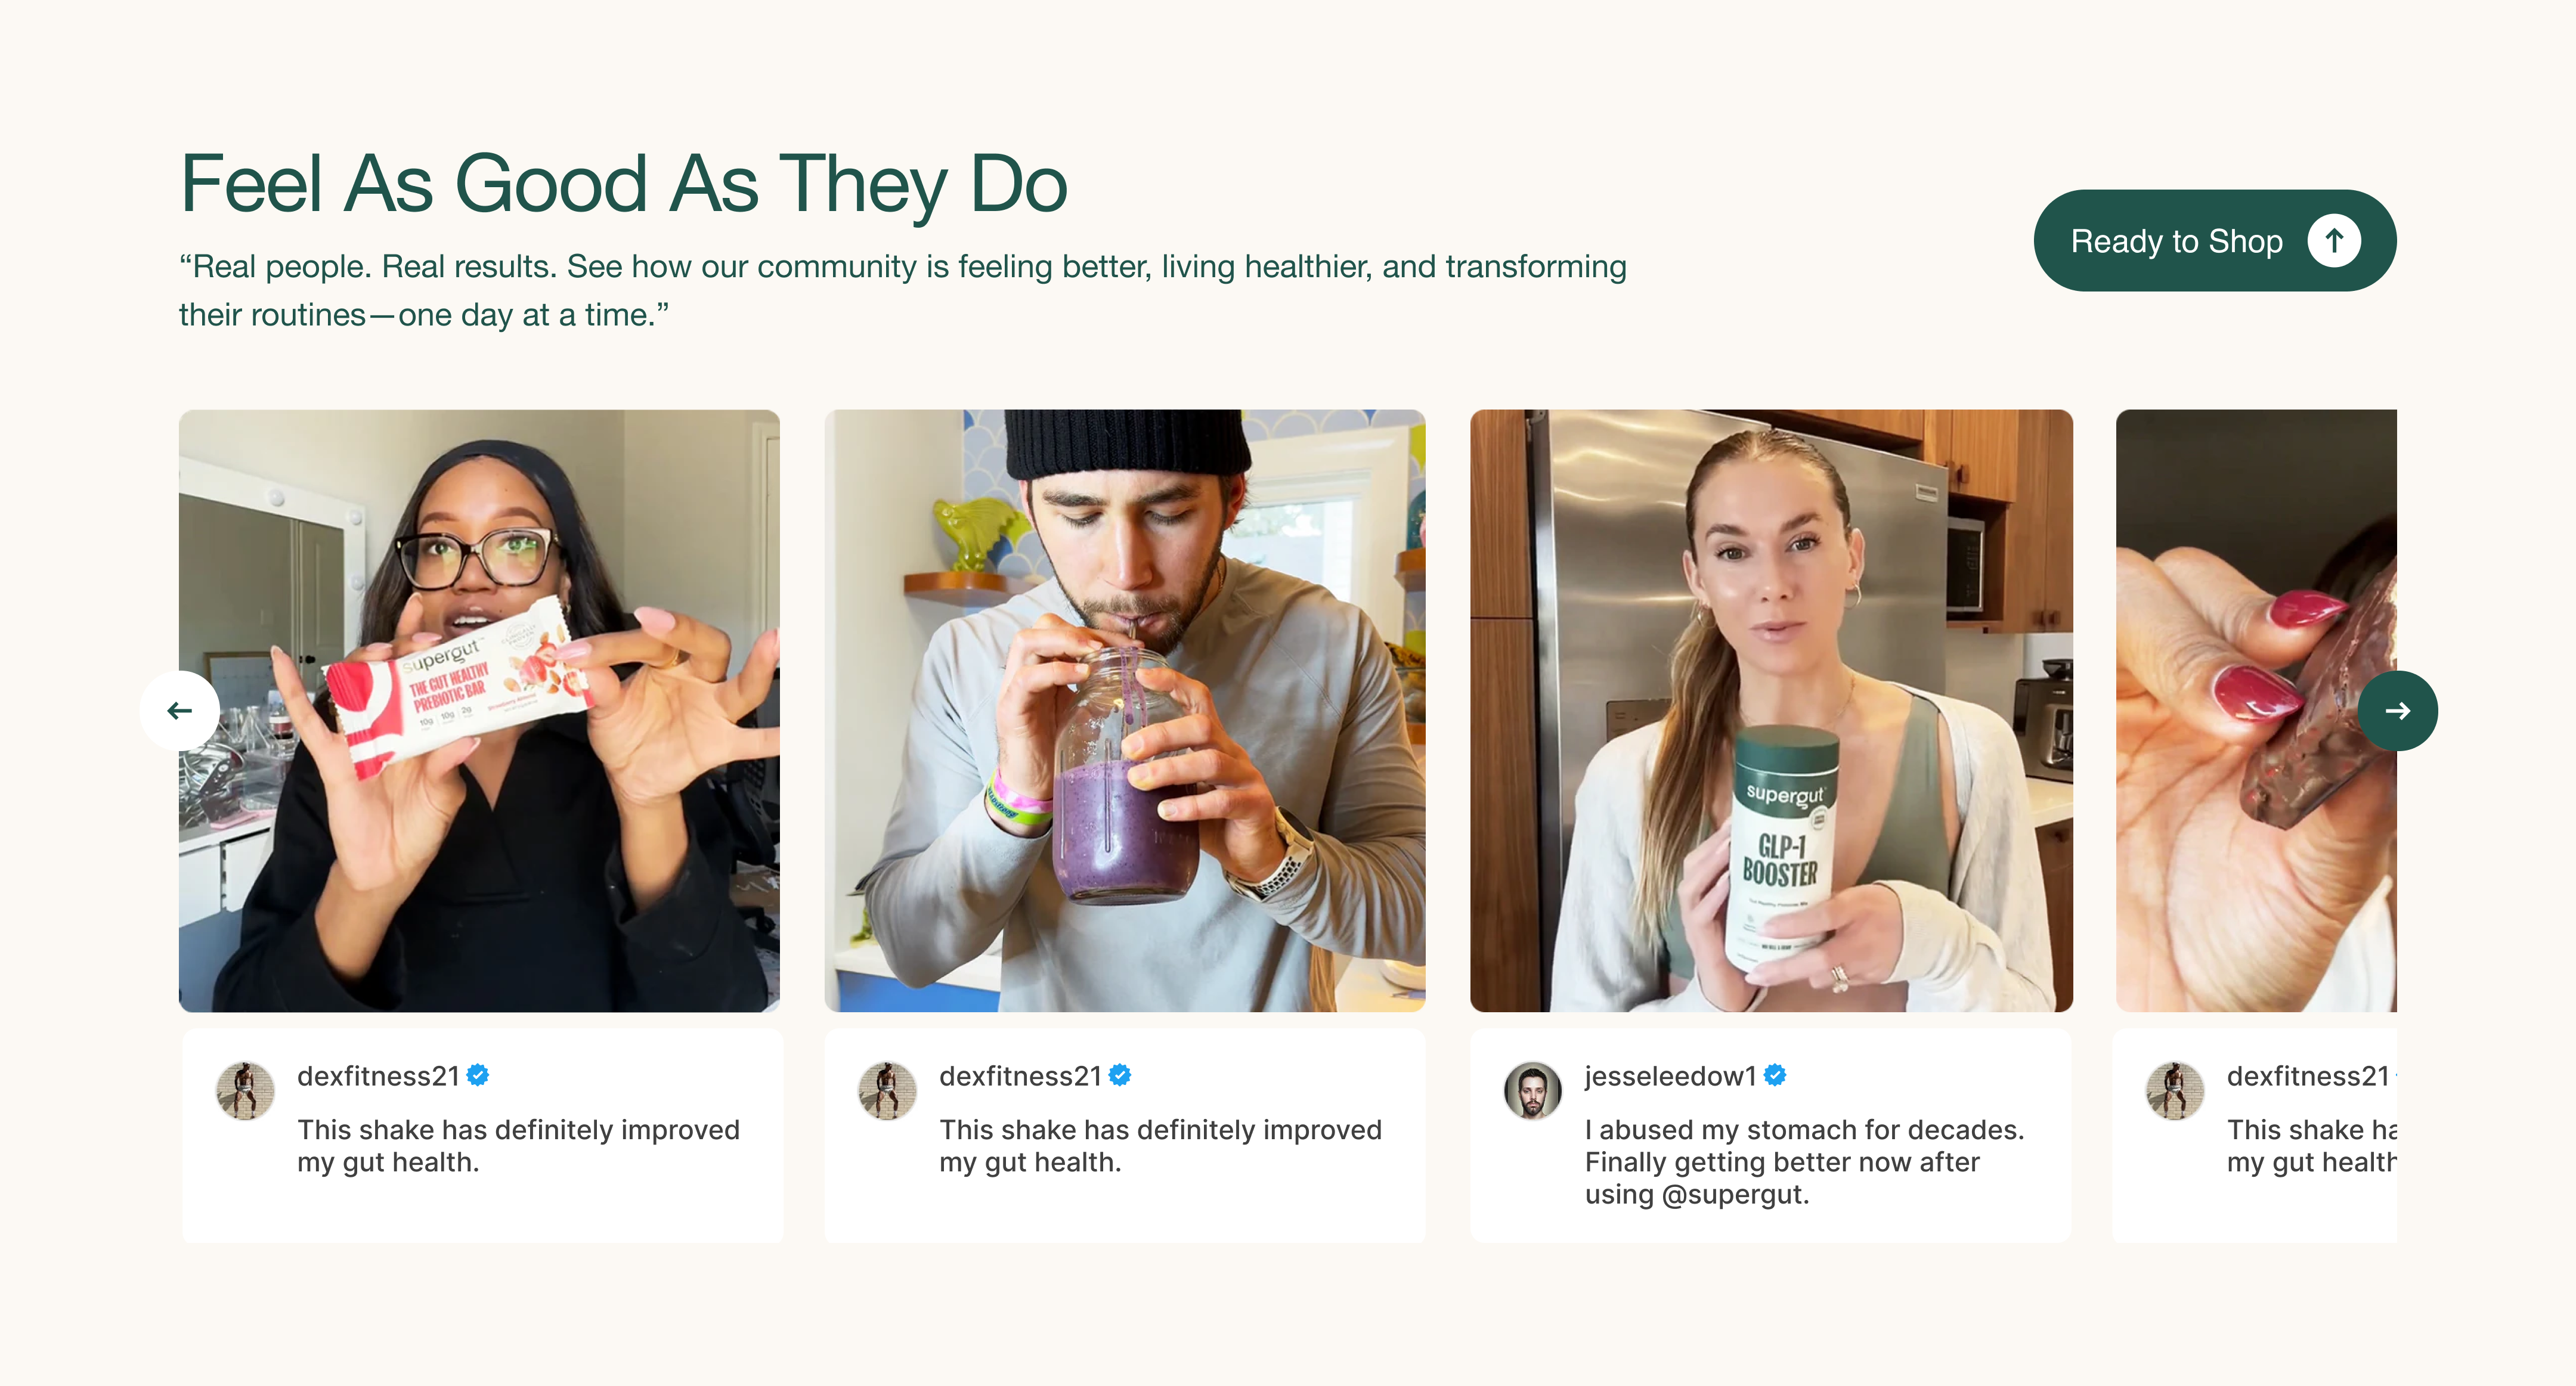
Task: Click verified badge beside jesseleedow1
Action: [1775, 1075]
